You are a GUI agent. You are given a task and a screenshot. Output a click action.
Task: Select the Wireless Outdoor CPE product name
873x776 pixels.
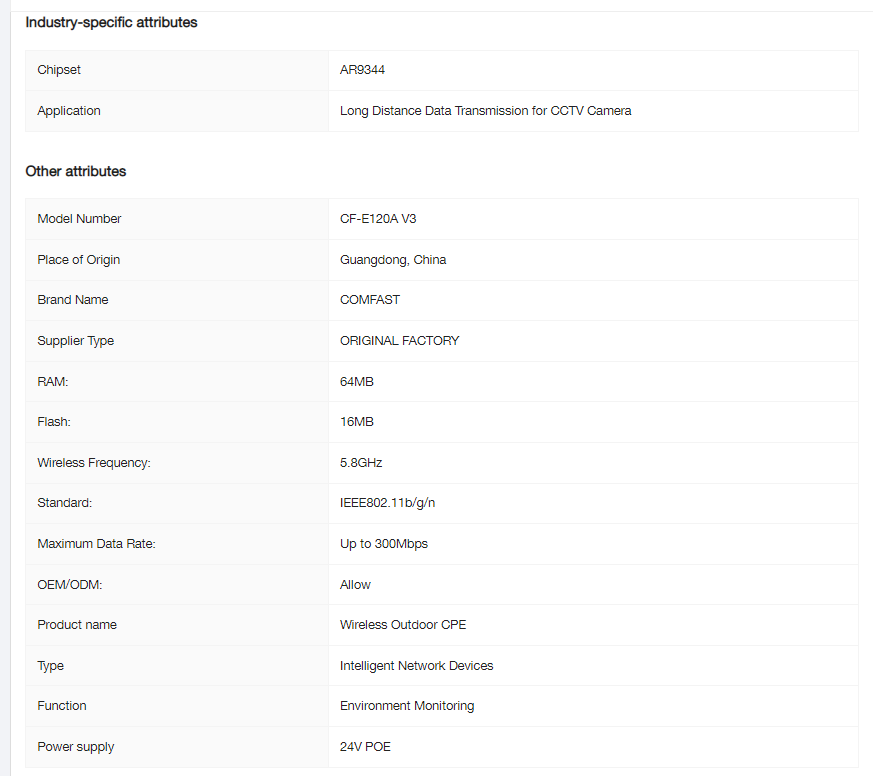403,625
